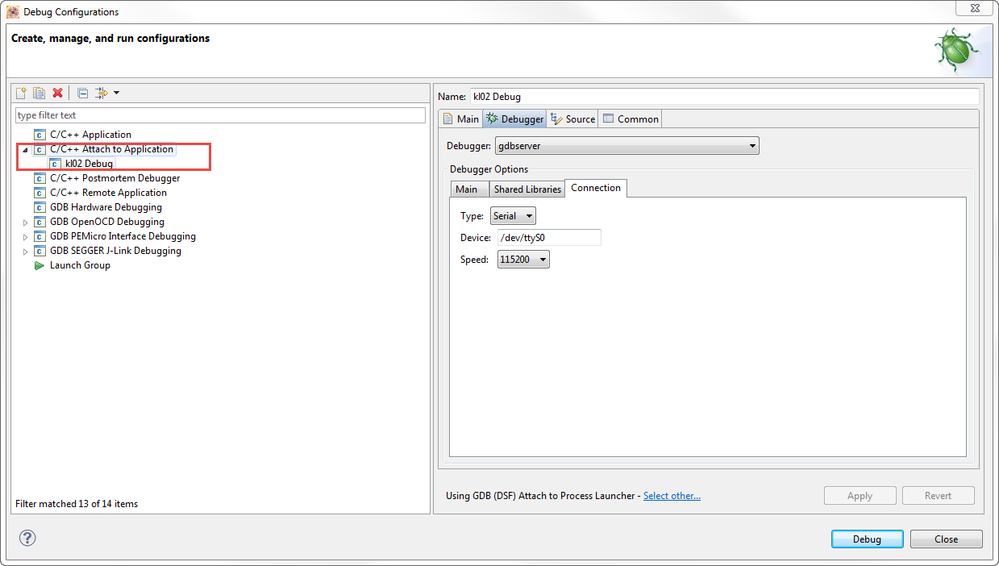The height and width of the screenshot is (566, 999).
Task: Click the kl02 Debug item's C icon
Action: tap(55, 164)
